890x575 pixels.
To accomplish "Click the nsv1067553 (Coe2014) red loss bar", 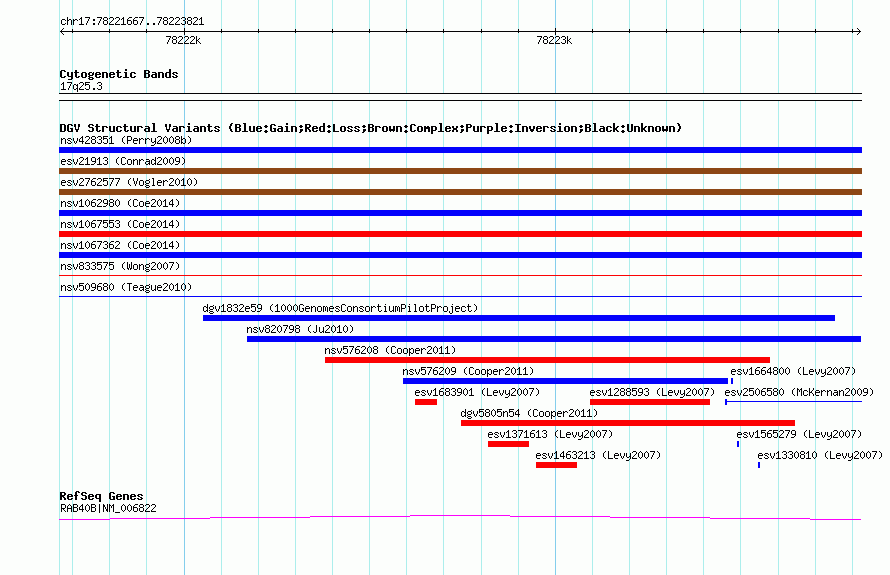I will click(460, 234).
